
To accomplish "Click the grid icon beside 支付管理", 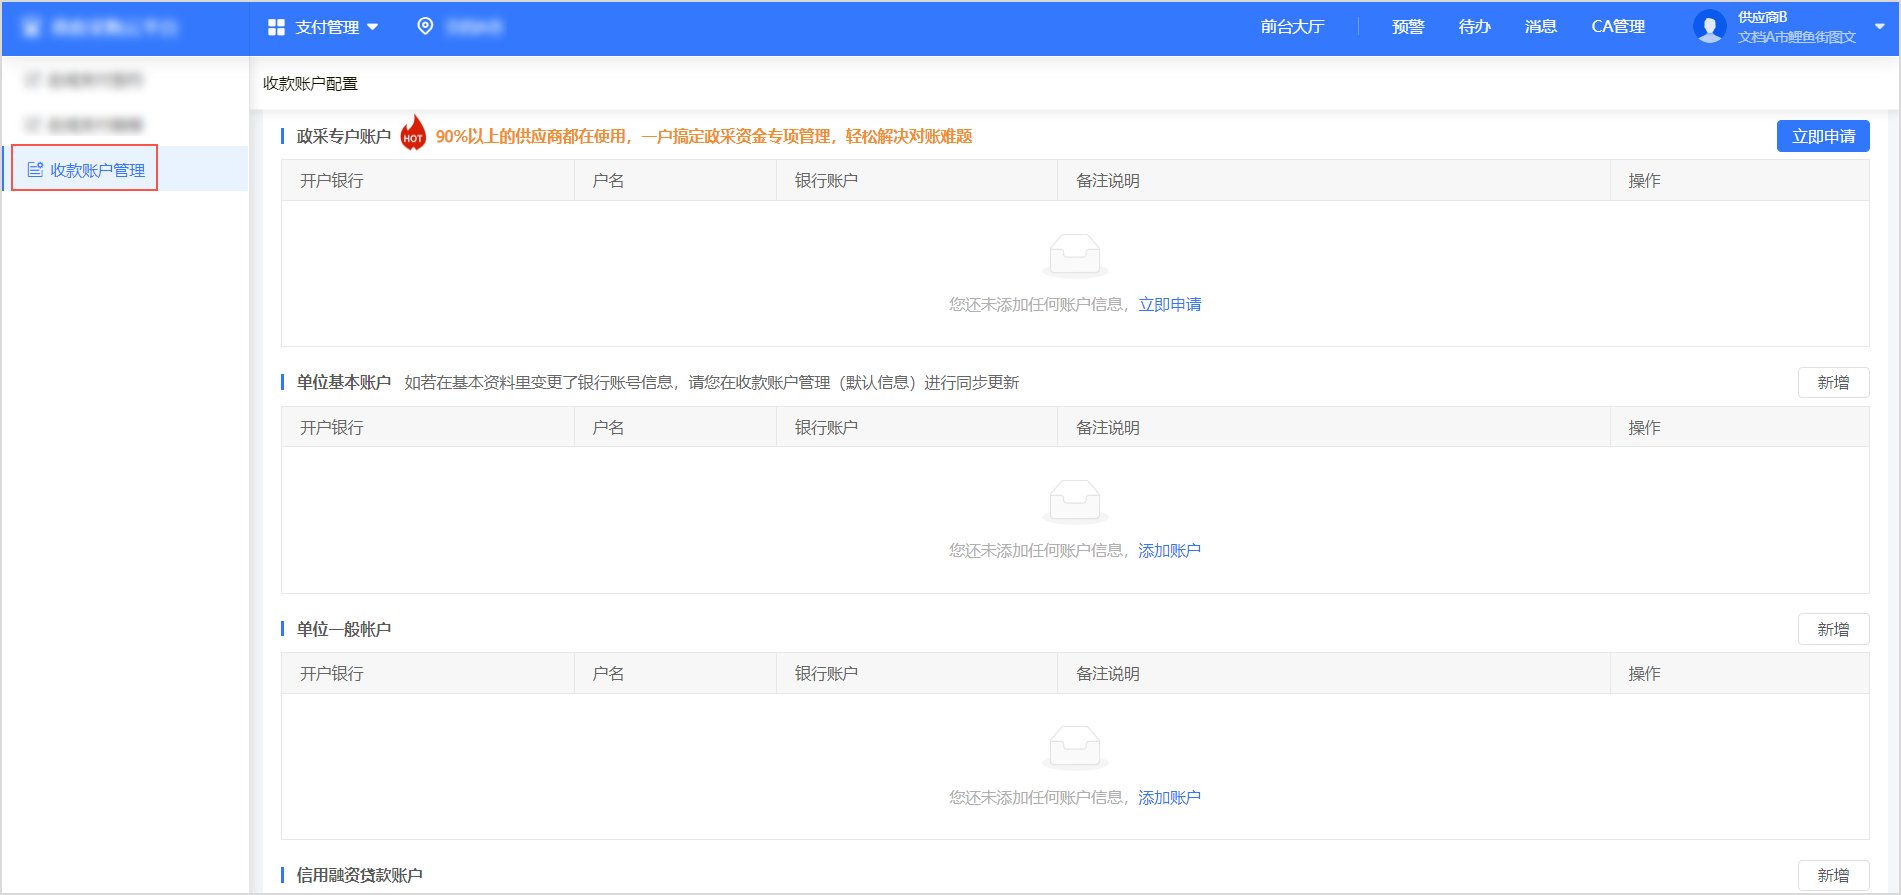I will pyautogui.click(x=276, y=27).
